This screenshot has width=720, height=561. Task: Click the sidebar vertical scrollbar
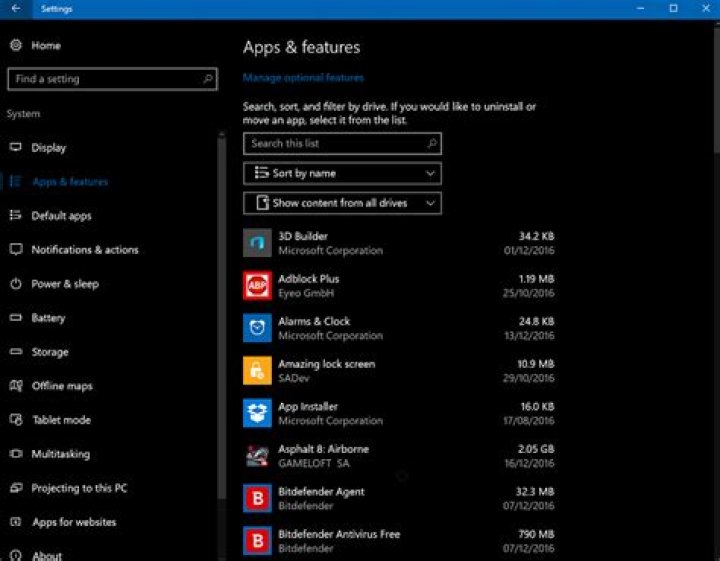222,317
